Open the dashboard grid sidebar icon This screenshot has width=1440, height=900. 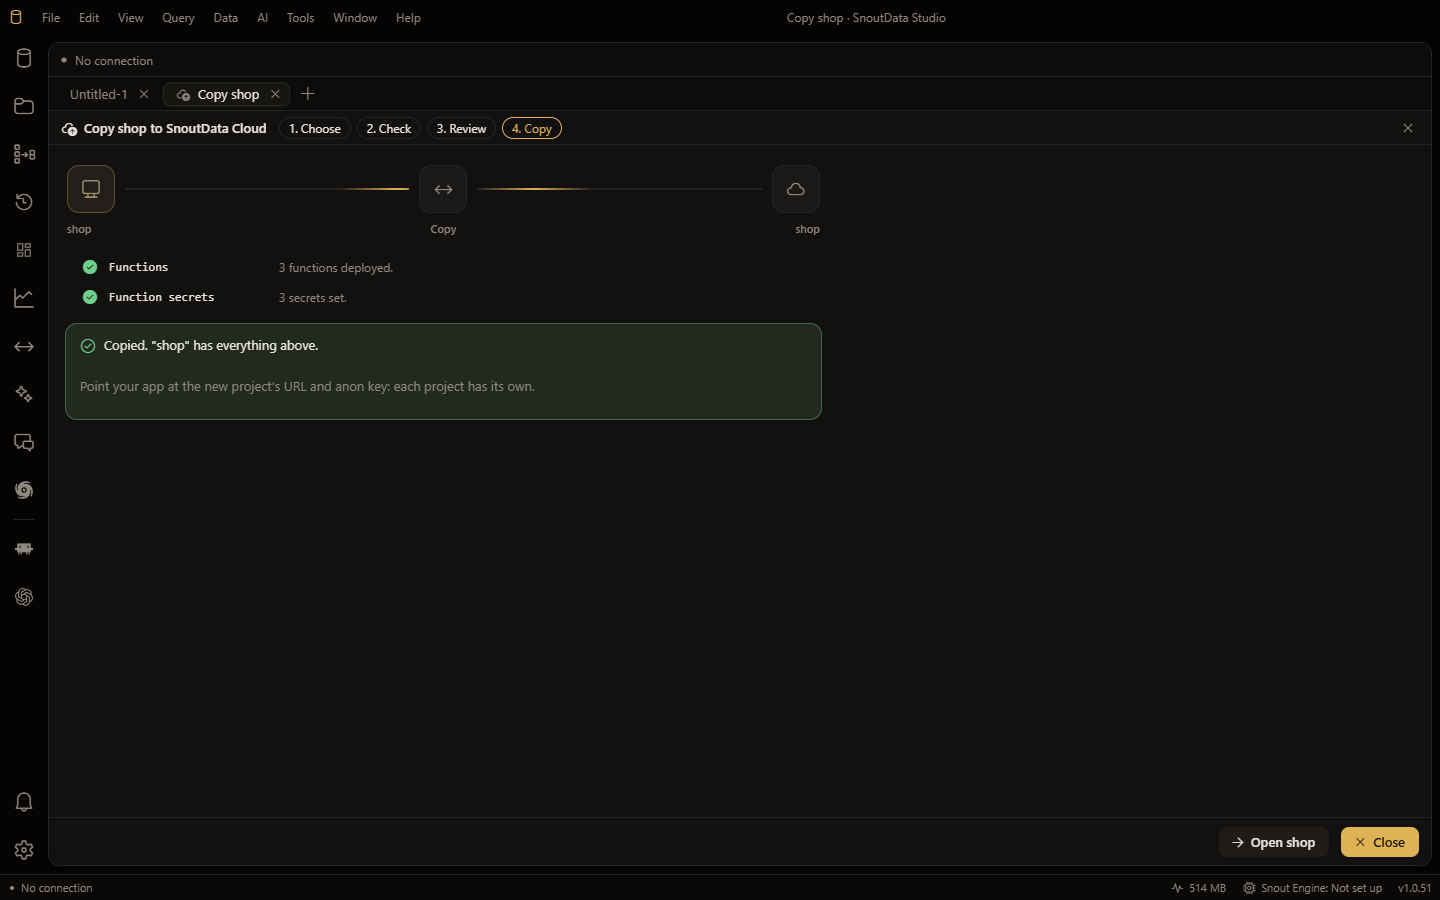pyautogui.click(x=24, y=250)
